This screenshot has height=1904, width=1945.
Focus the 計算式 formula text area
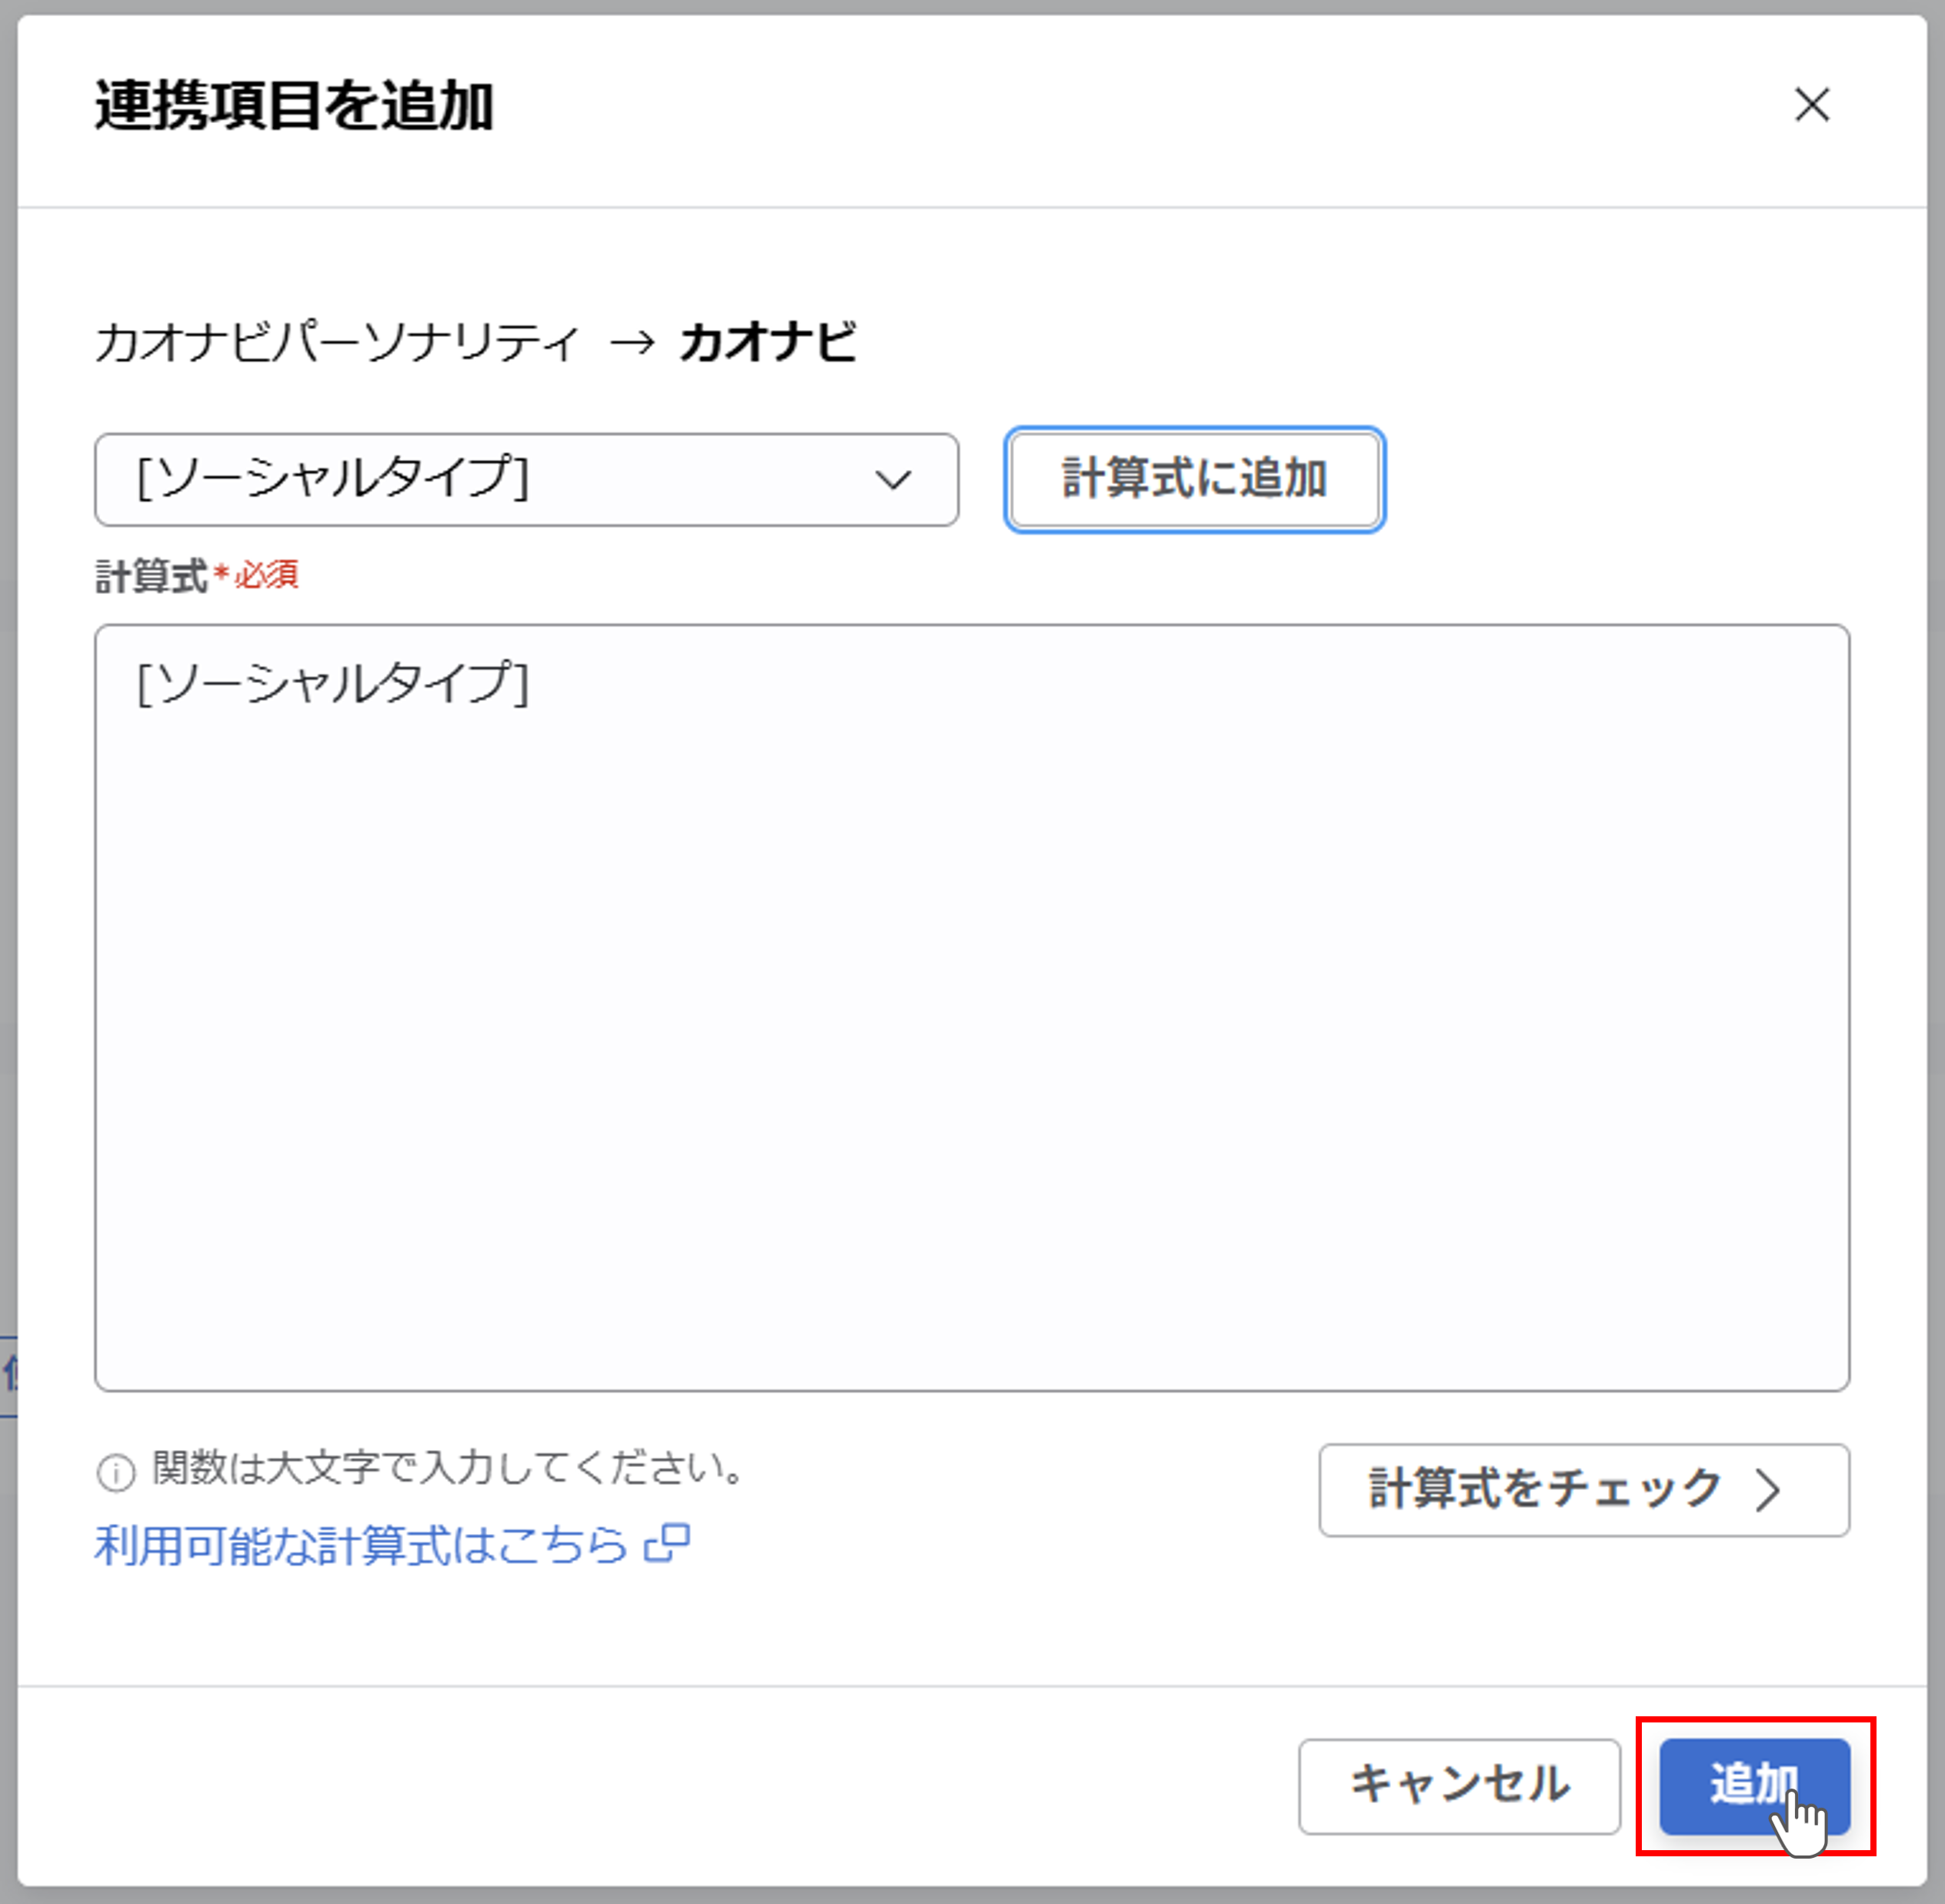point(971,1007)
